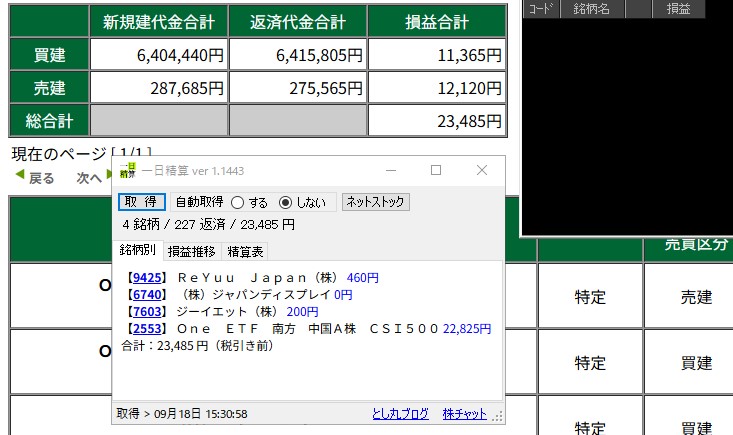Viewport: 733px width, 435px height.
Task: Close the 一日精算 window
Action: point(482,171)
